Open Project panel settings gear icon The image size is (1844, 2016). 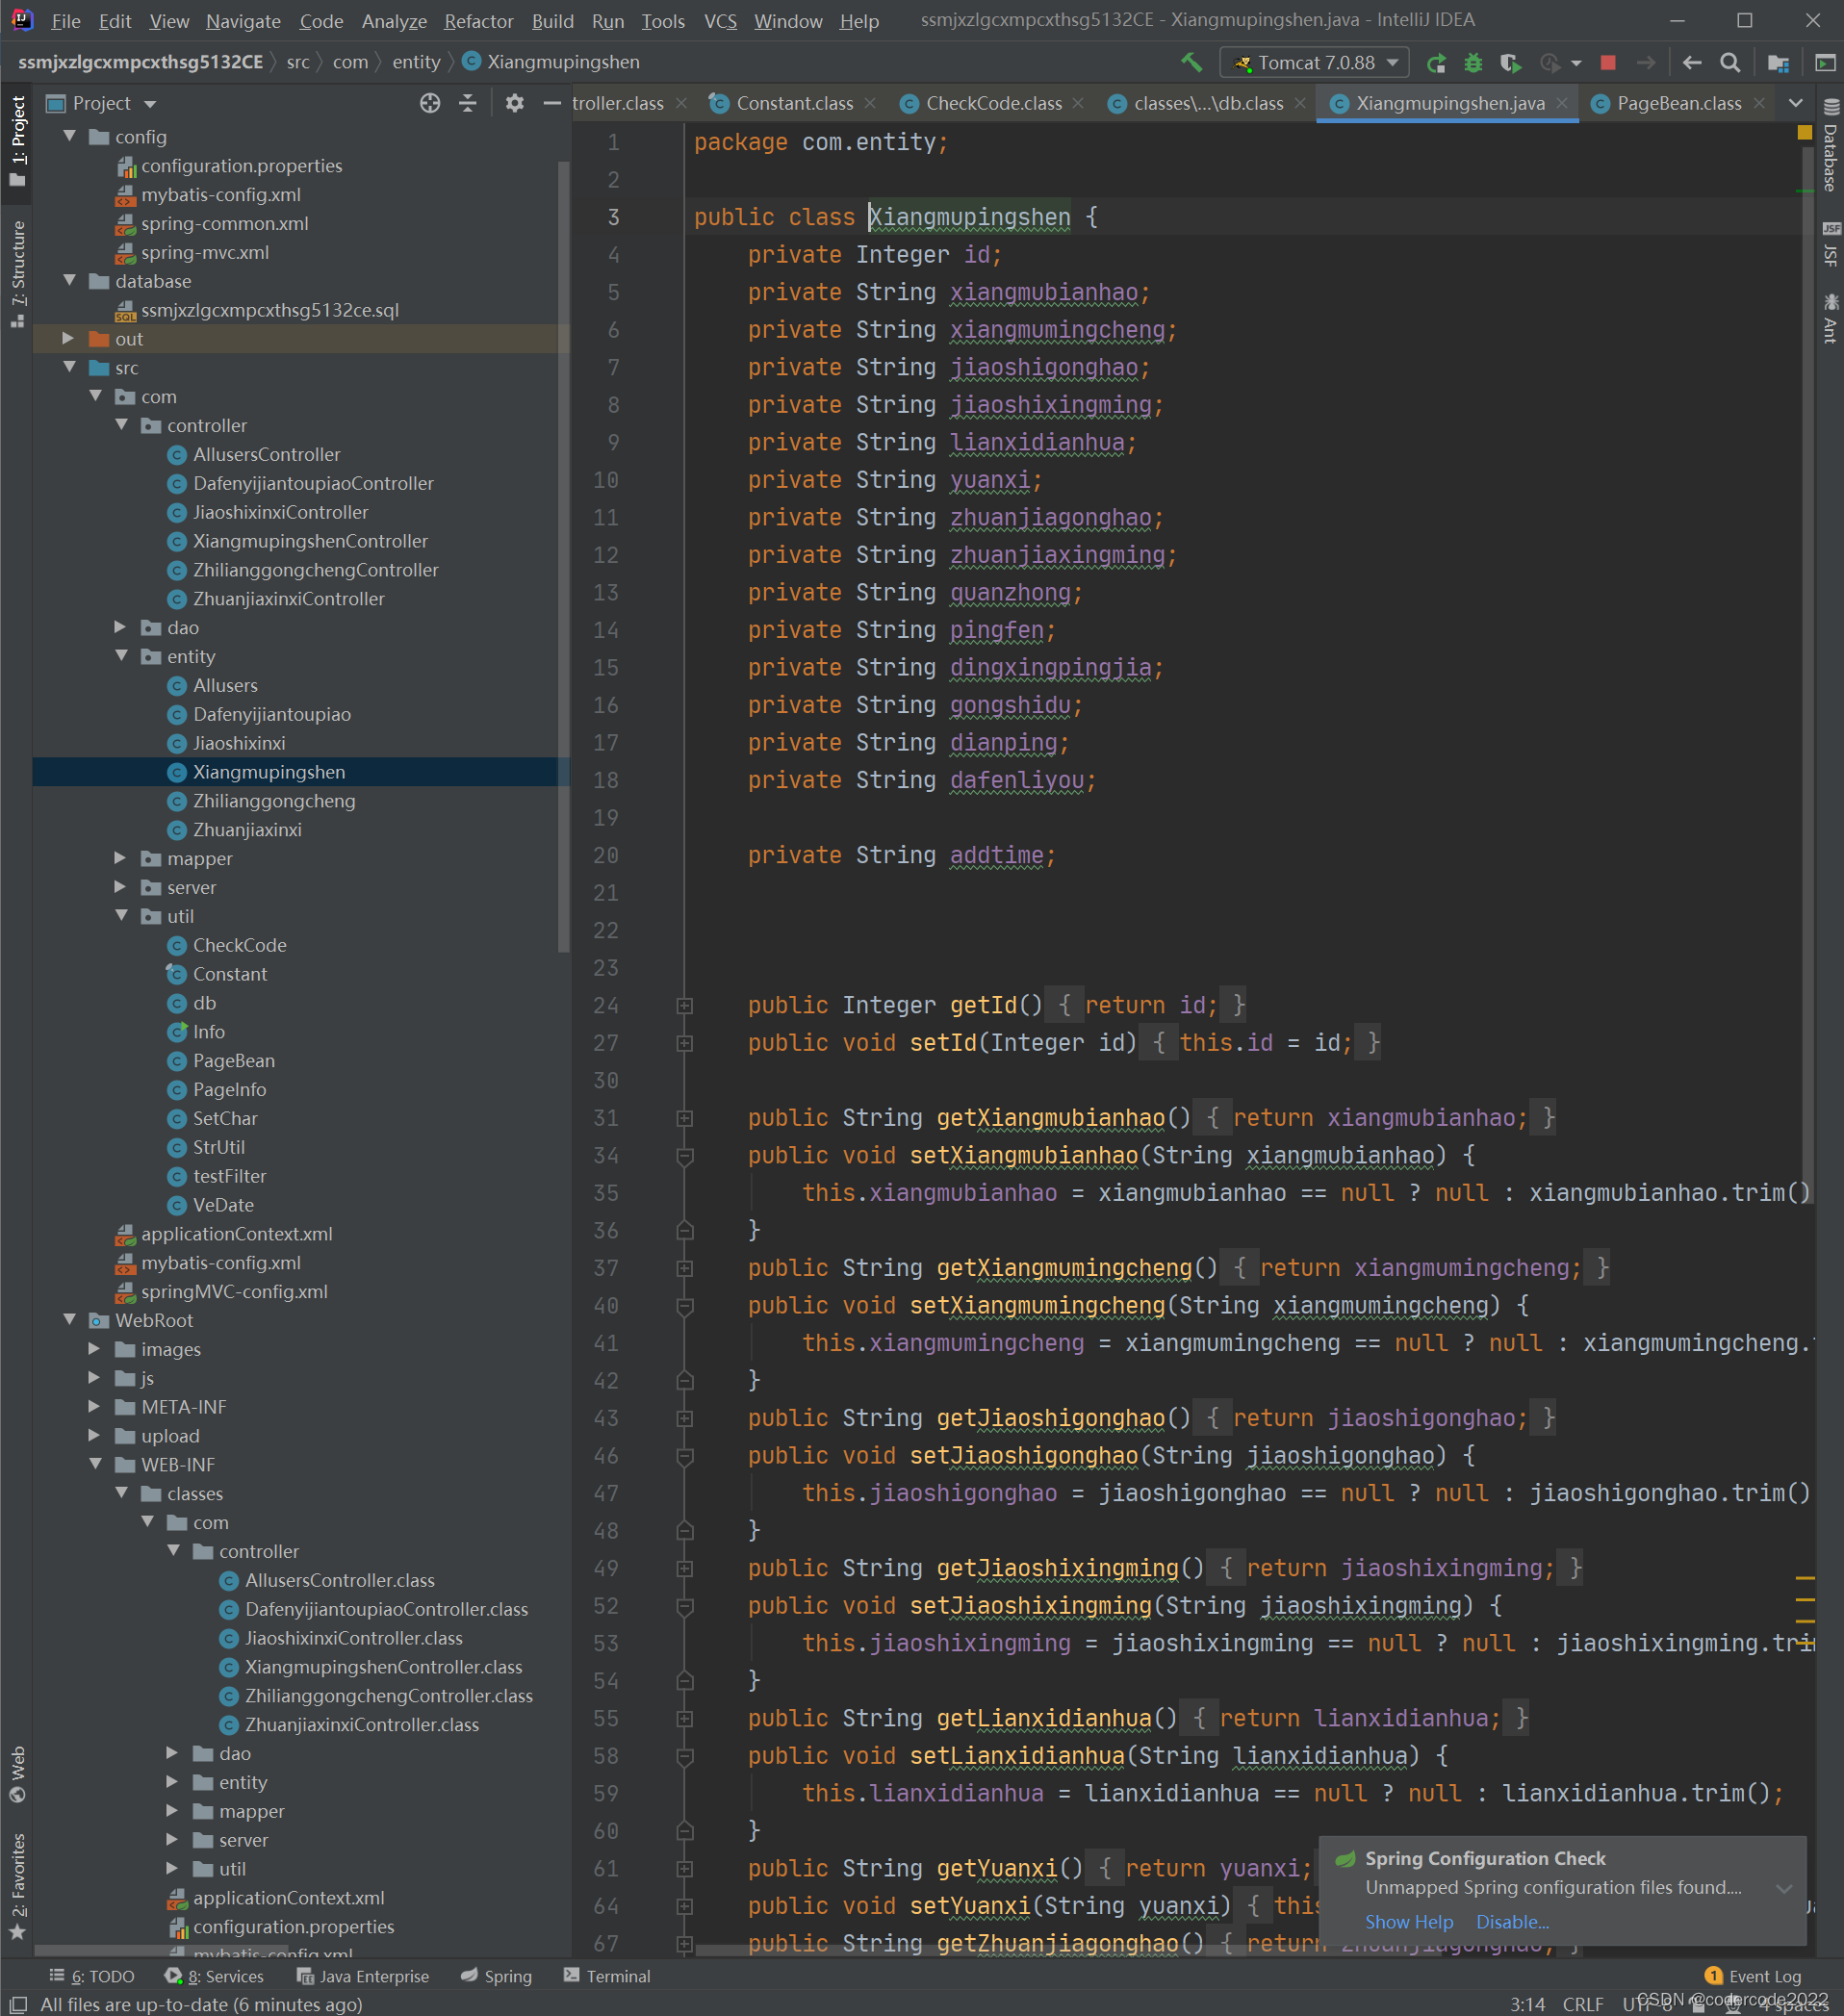pos(514,103)
